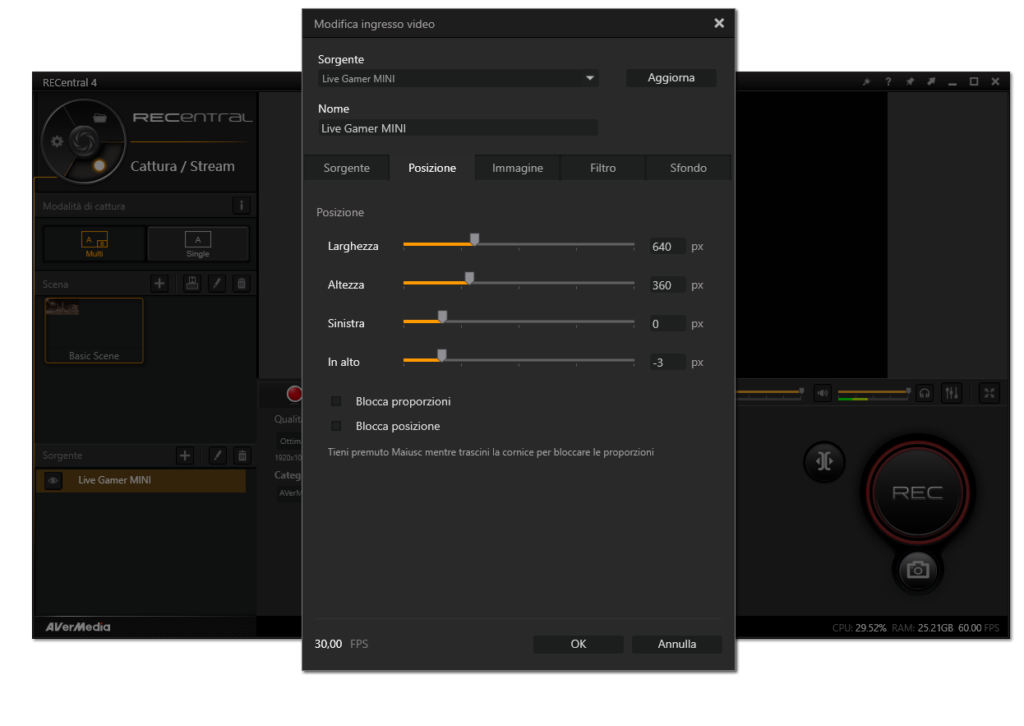Take a snapshot with camera button
The image size is (1024, 726).
[x=918, y=570]
